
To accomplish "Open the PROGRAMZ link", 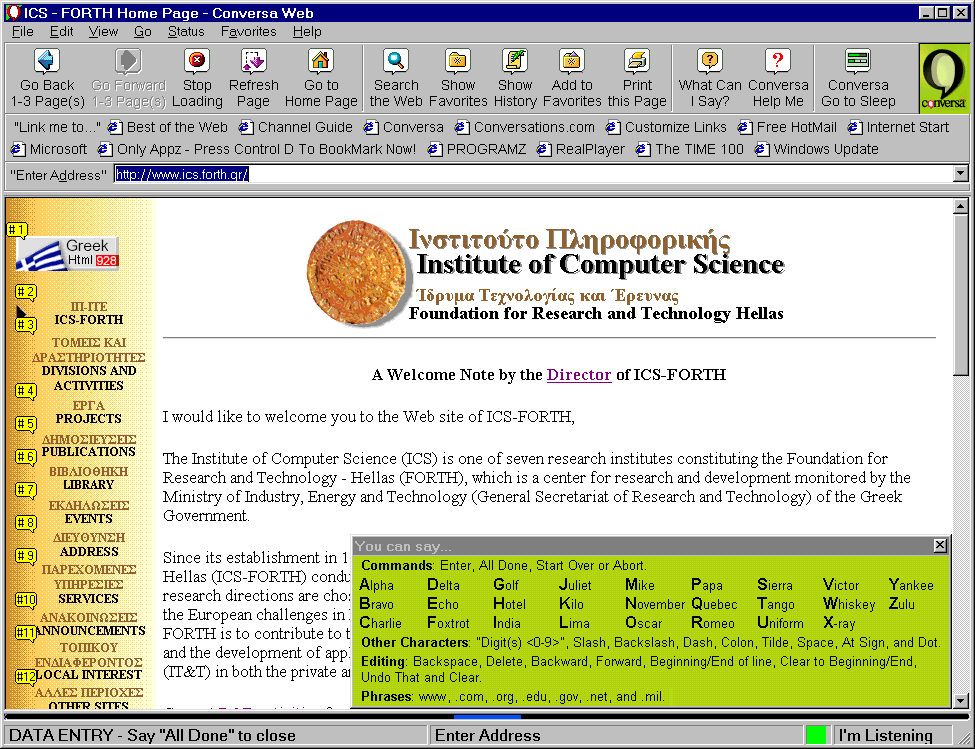I will 477,149.
